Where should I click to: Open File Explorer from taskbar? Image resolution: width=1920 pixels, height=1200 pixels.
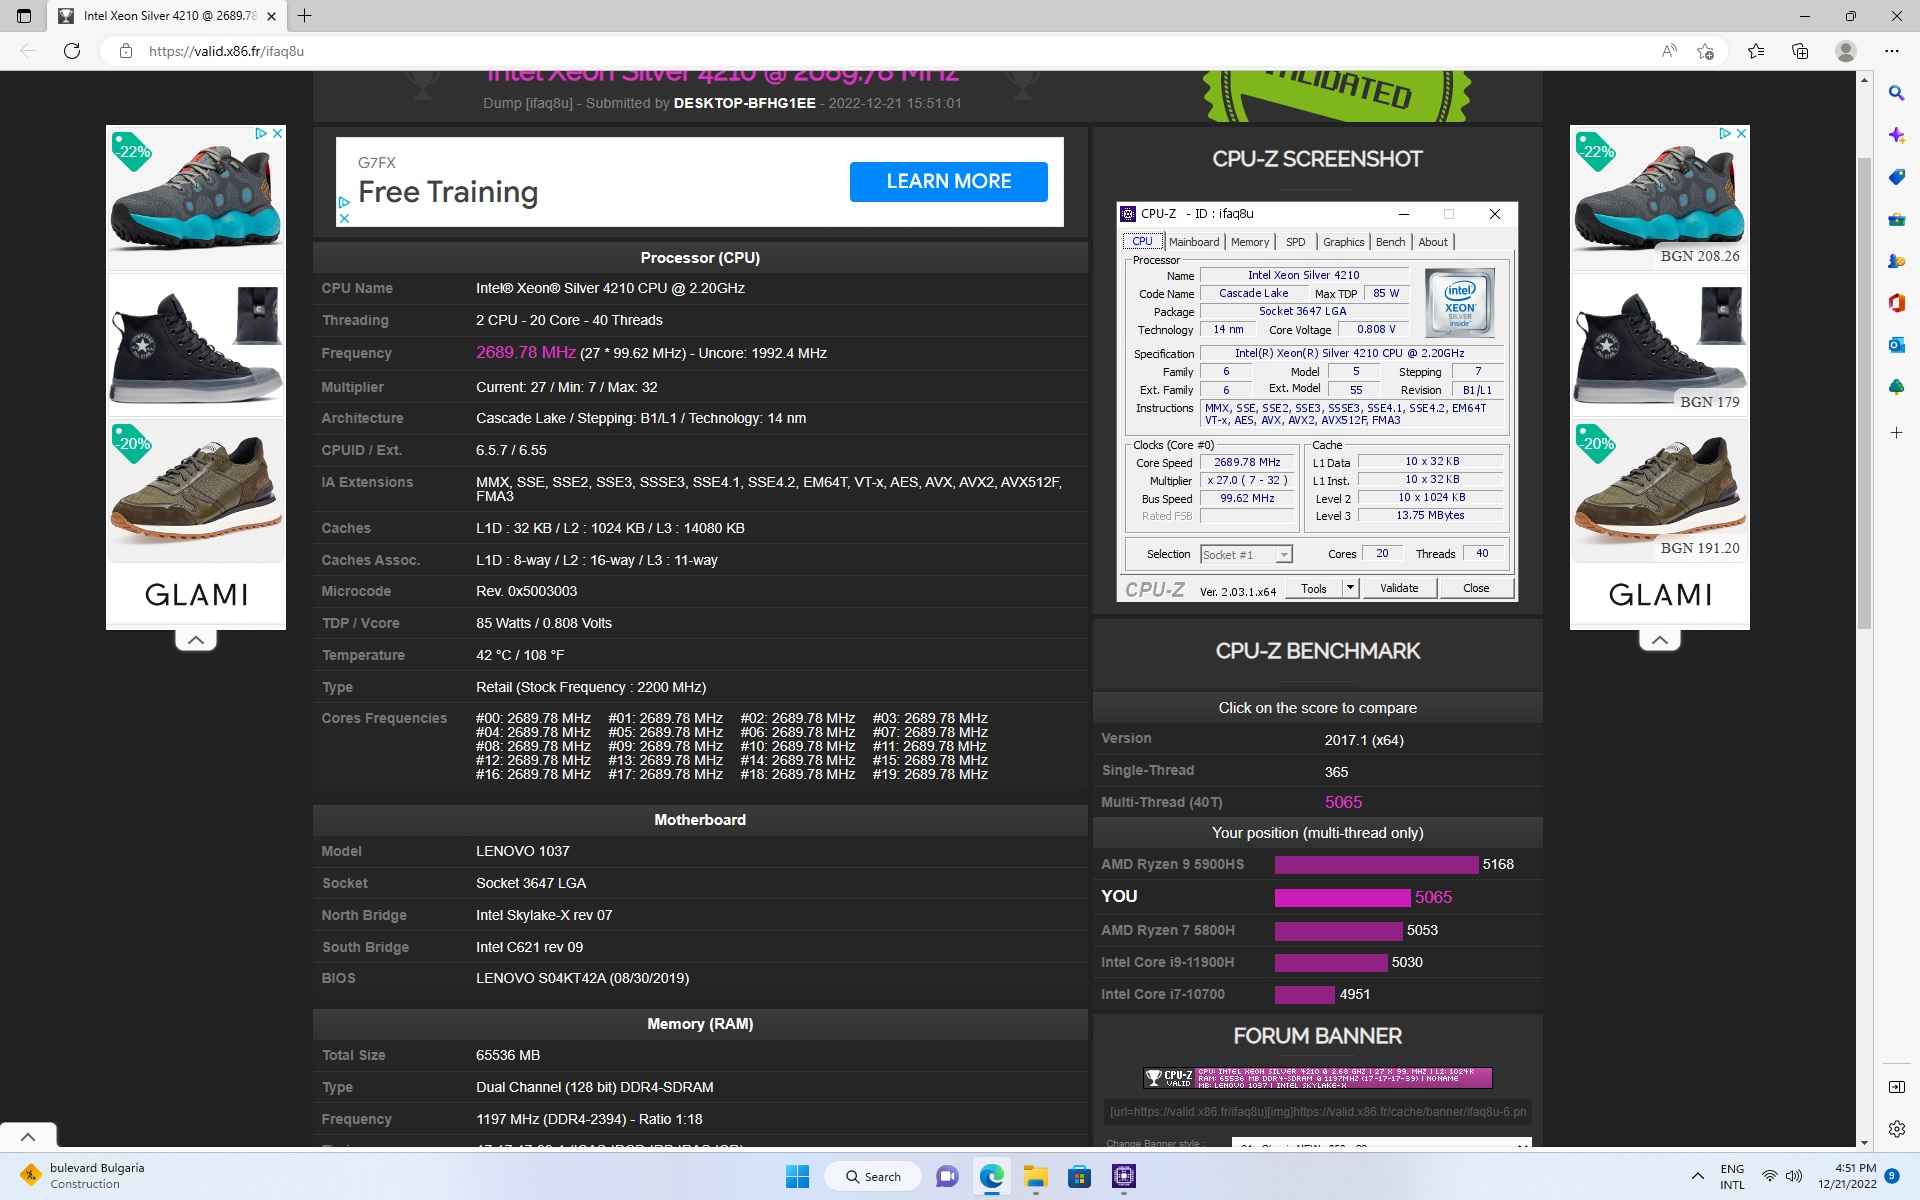click(x=1035, y=1176)
